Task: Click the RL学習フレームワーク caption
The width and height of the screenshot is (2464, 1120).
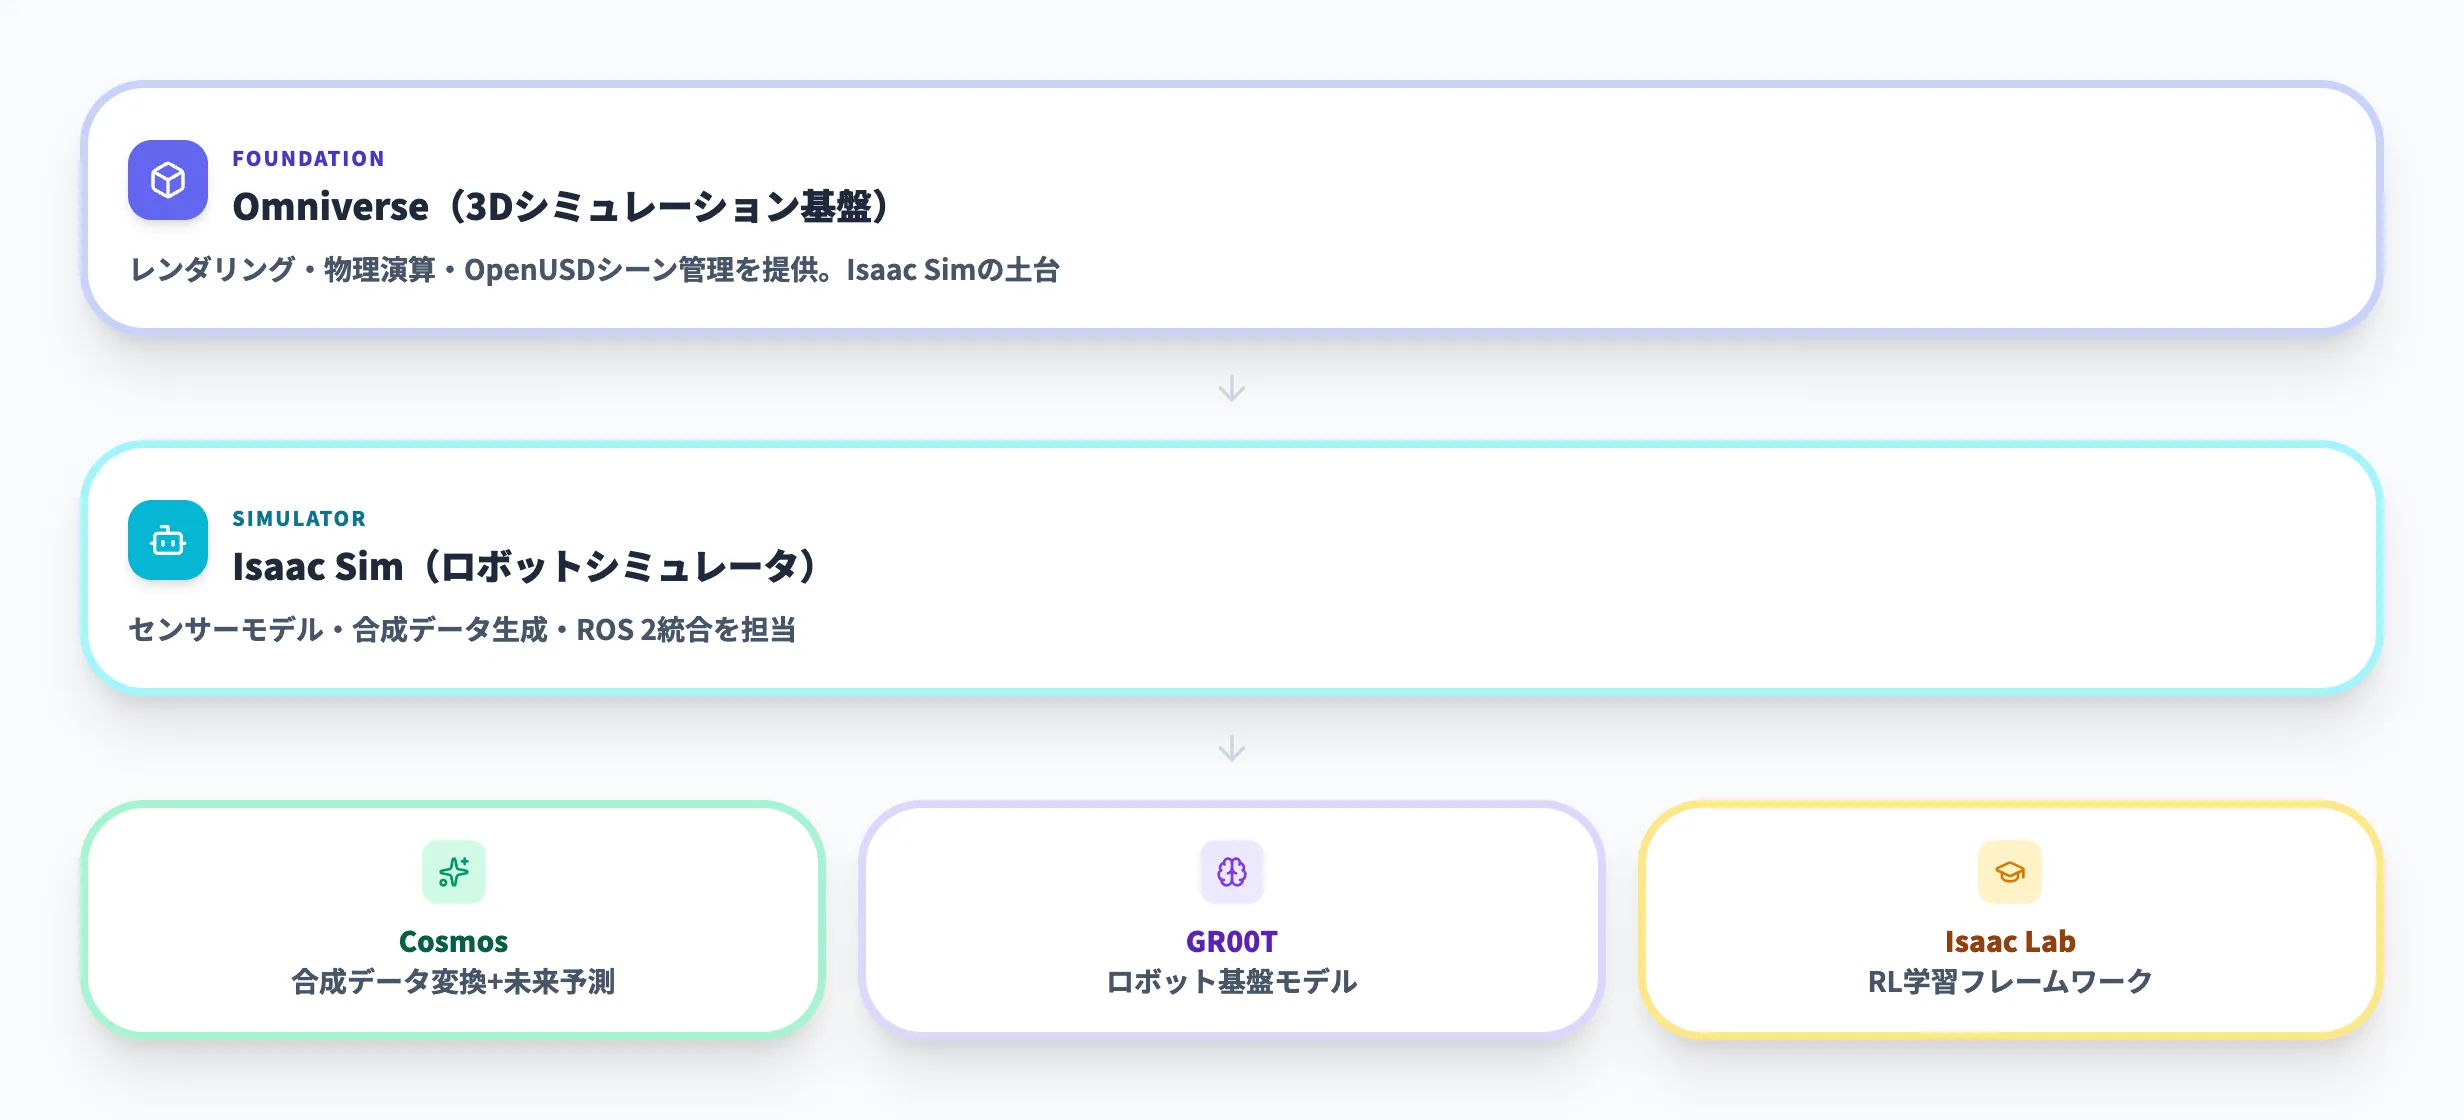Action: (2010, 982)
